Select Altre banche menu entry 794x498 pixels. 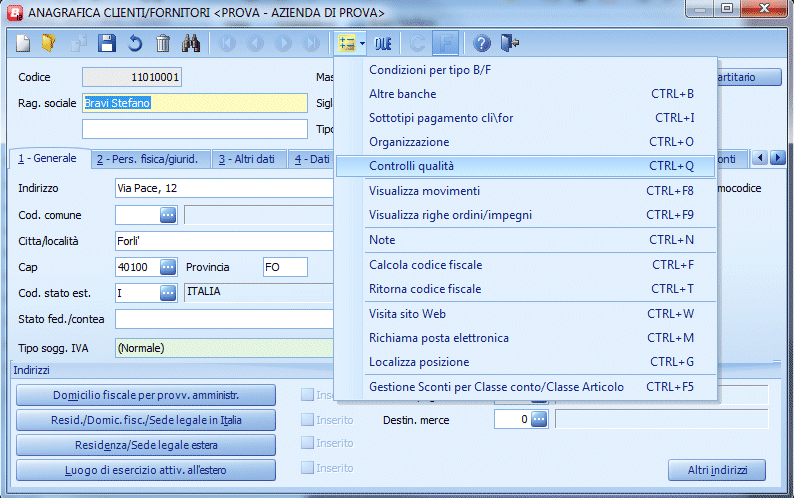point(525,94)
